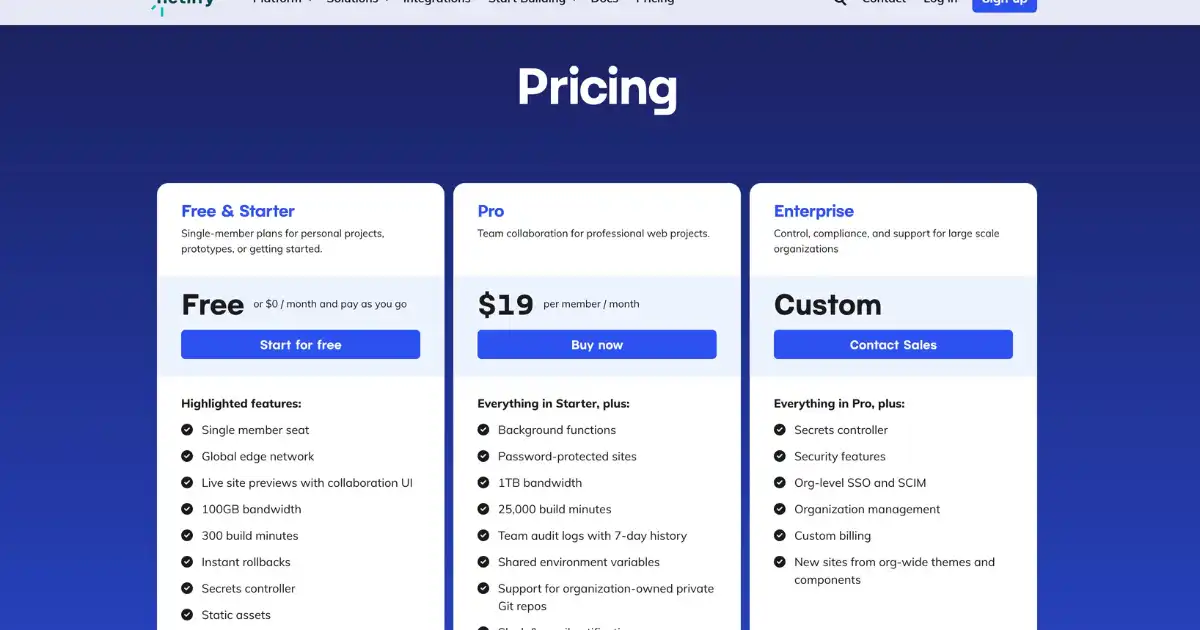Click check icon next to Background functions
1200x630 pixels.
point(483,430)
